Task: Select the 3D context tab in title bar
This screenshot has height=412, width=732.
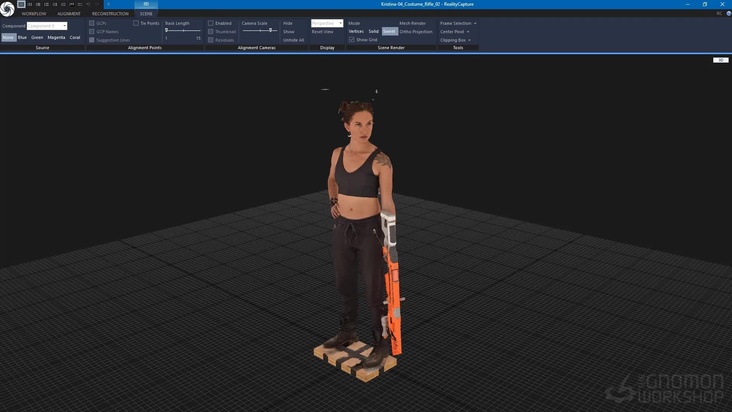Action: click(146, 4)
